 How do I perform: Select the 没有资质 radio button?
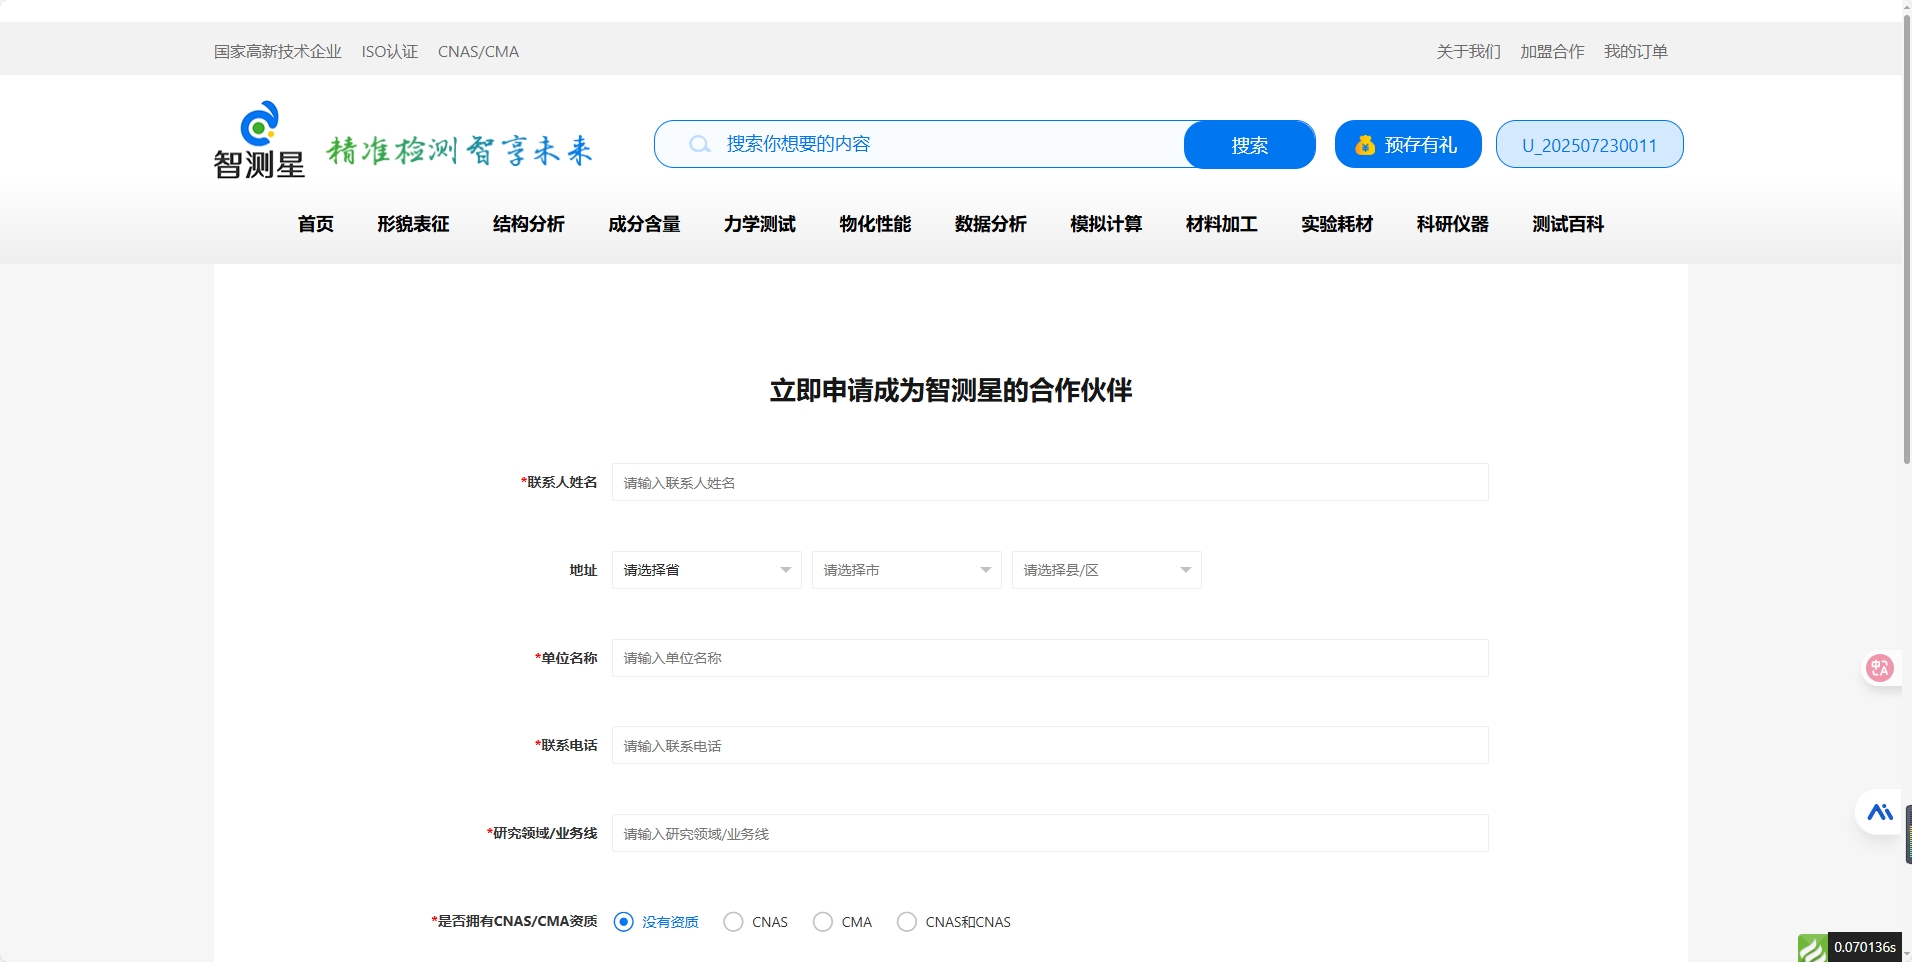click(623, 922)
